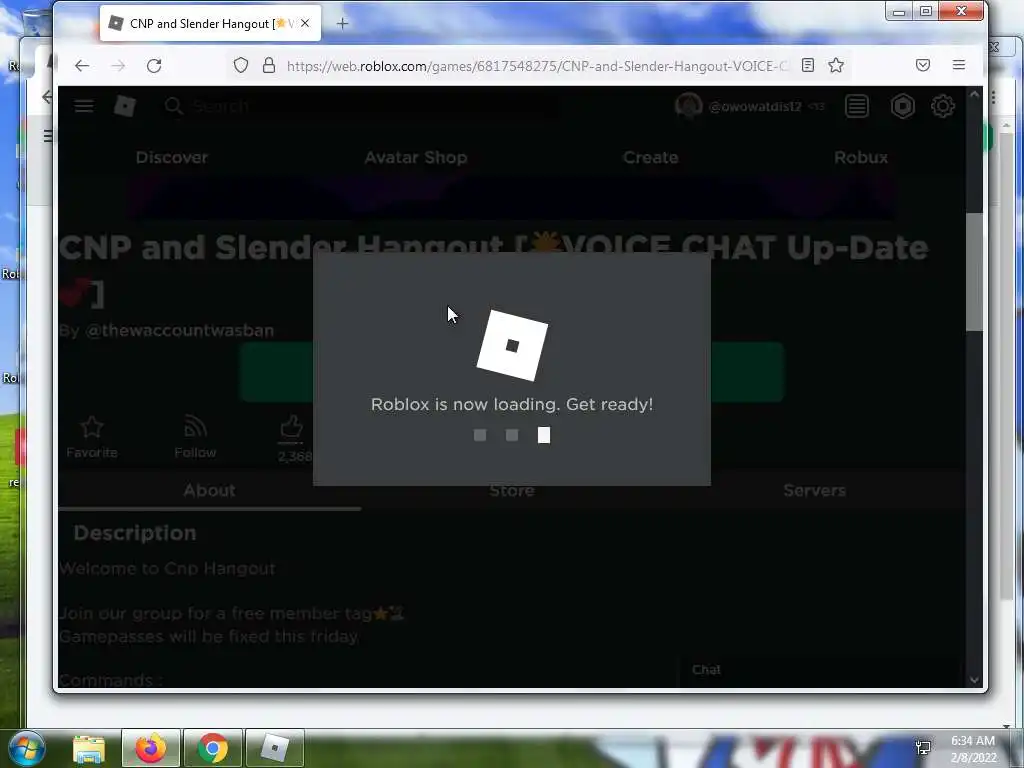1024x768 pixels.
Task: Save page to Pocket icon
Action: [x=923, y=65]
